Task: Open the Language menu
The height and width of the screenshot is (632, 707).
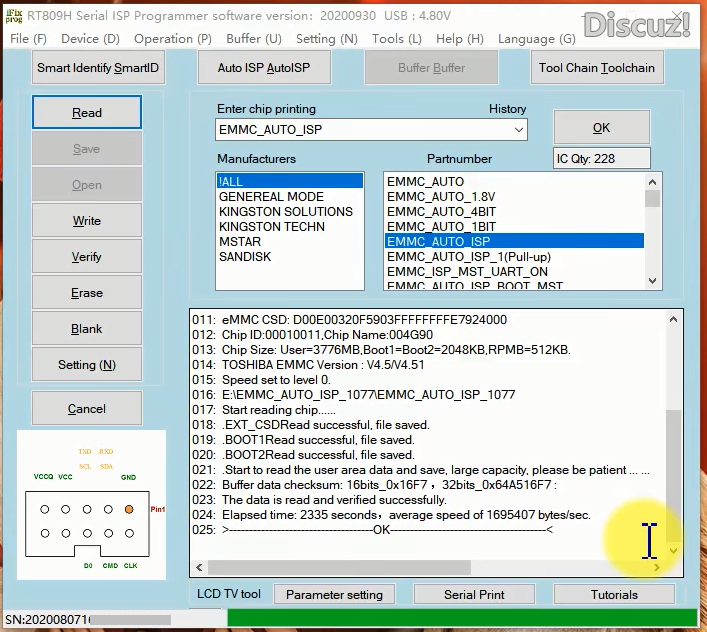Action: [x=536, y=38]
